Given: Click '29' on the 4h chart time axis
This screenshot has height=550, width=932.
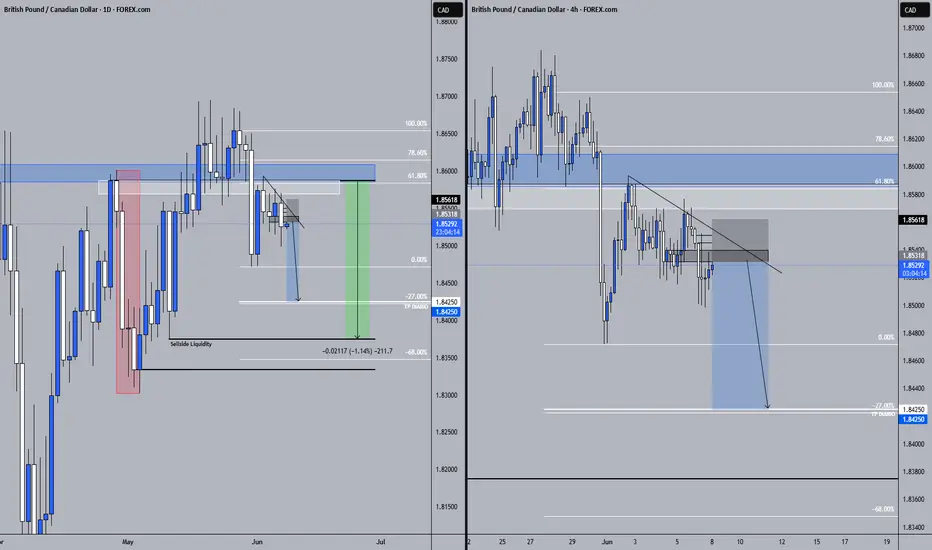Looking at the screenshot, I should (x=572, y=542).
